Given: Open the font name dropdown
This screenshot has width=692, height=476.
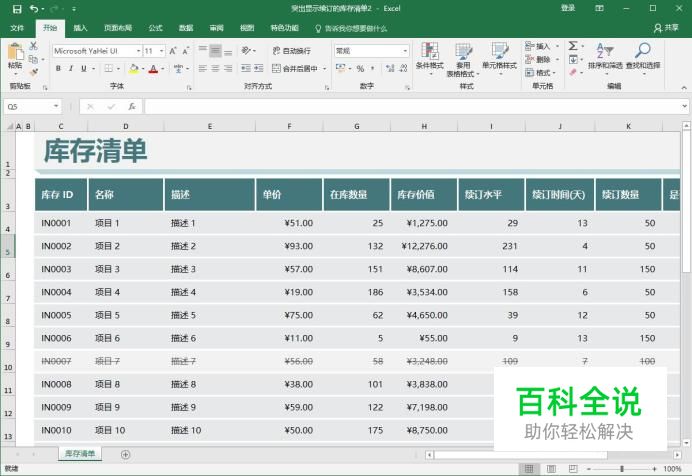Looking at the screenshot, I should 139,51.
